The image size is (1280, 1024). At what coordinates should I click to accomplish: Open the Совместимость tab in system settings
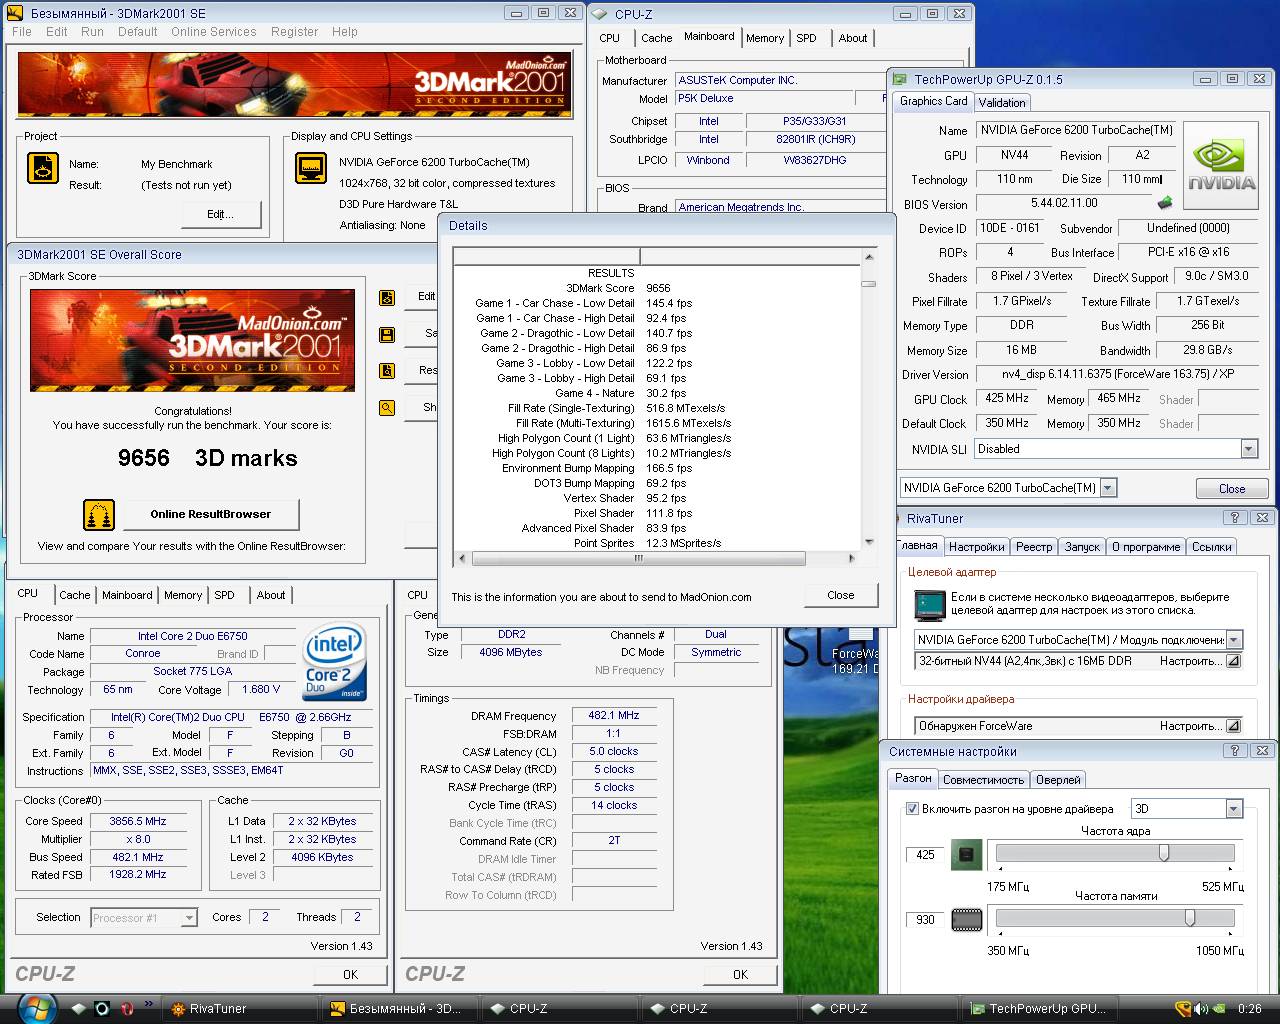coord(983,780)
